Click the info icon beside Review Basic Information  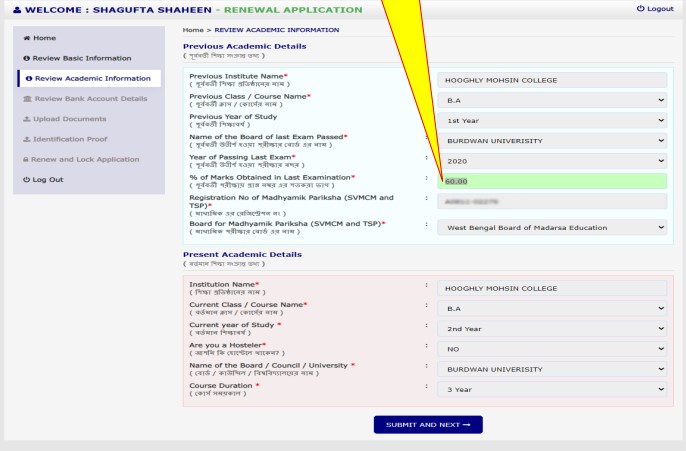(27, 58)
